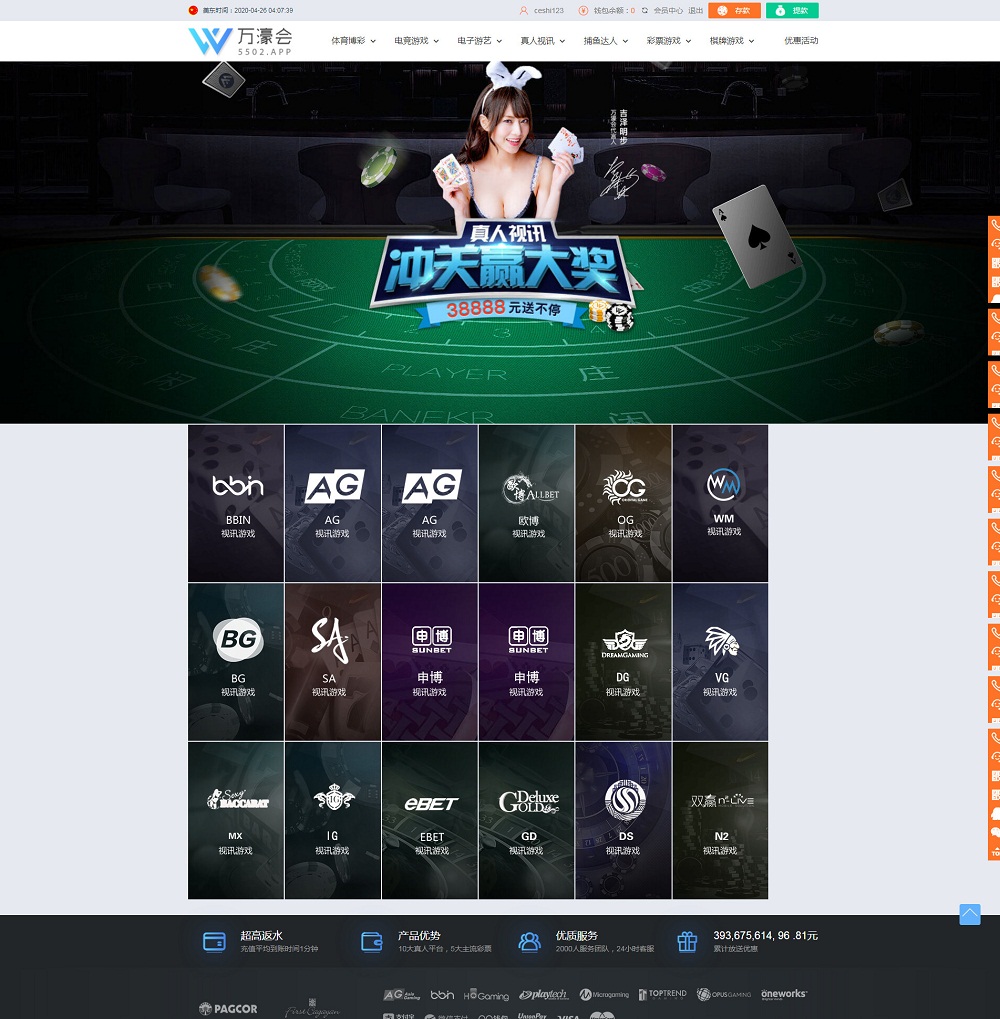The image size is (1000, 1019).
Task: Click the green 提款 withdraw button
Action: pos(792,11)
